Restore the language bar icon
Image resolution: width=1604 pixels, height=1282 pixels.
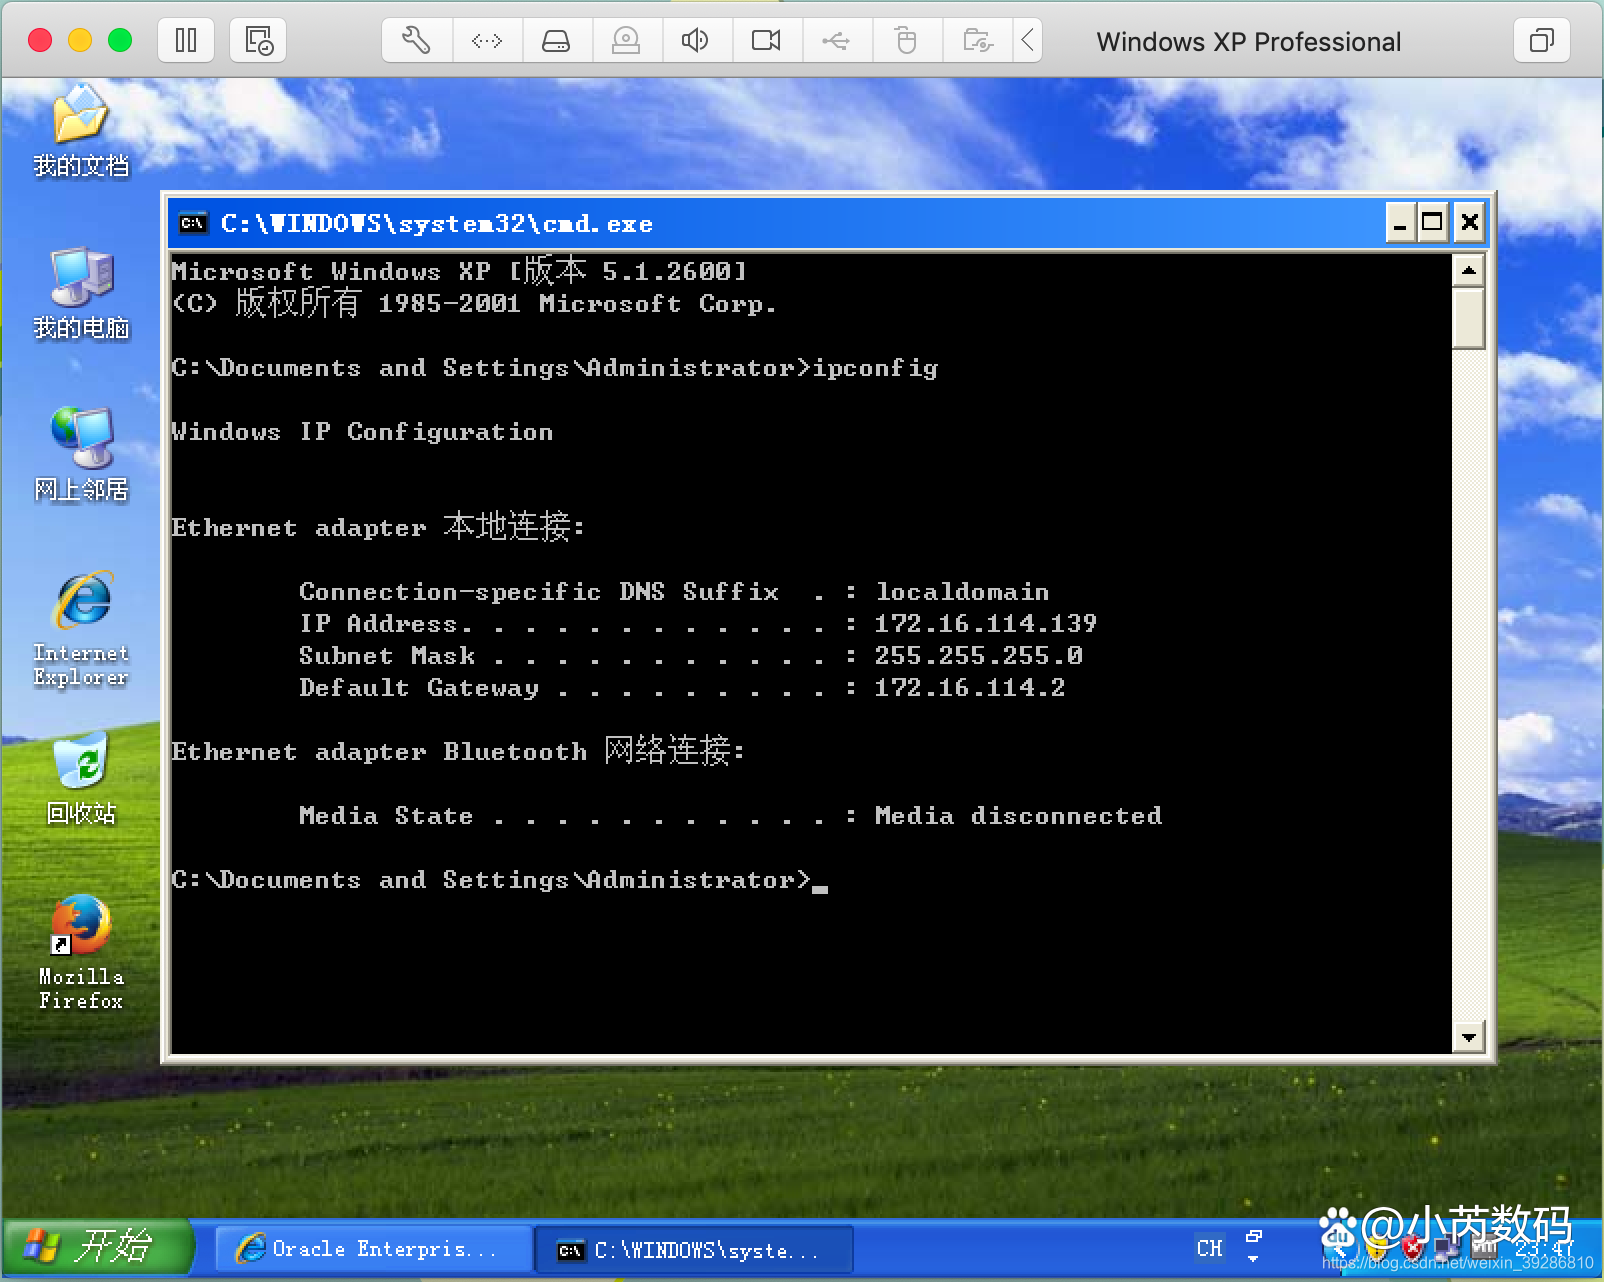[1254, 1237]
